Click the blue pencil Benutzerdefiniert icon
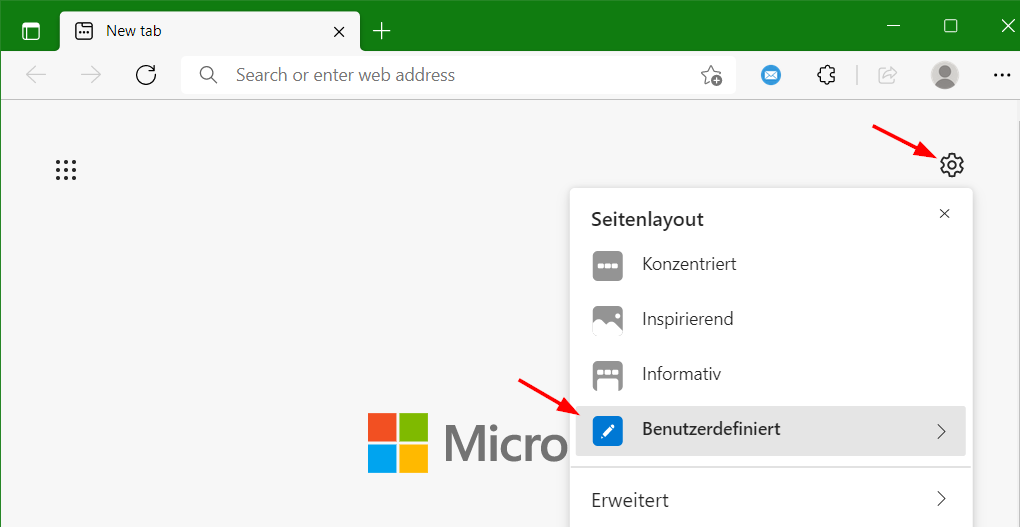1020x527 pixels. [608, 431]
